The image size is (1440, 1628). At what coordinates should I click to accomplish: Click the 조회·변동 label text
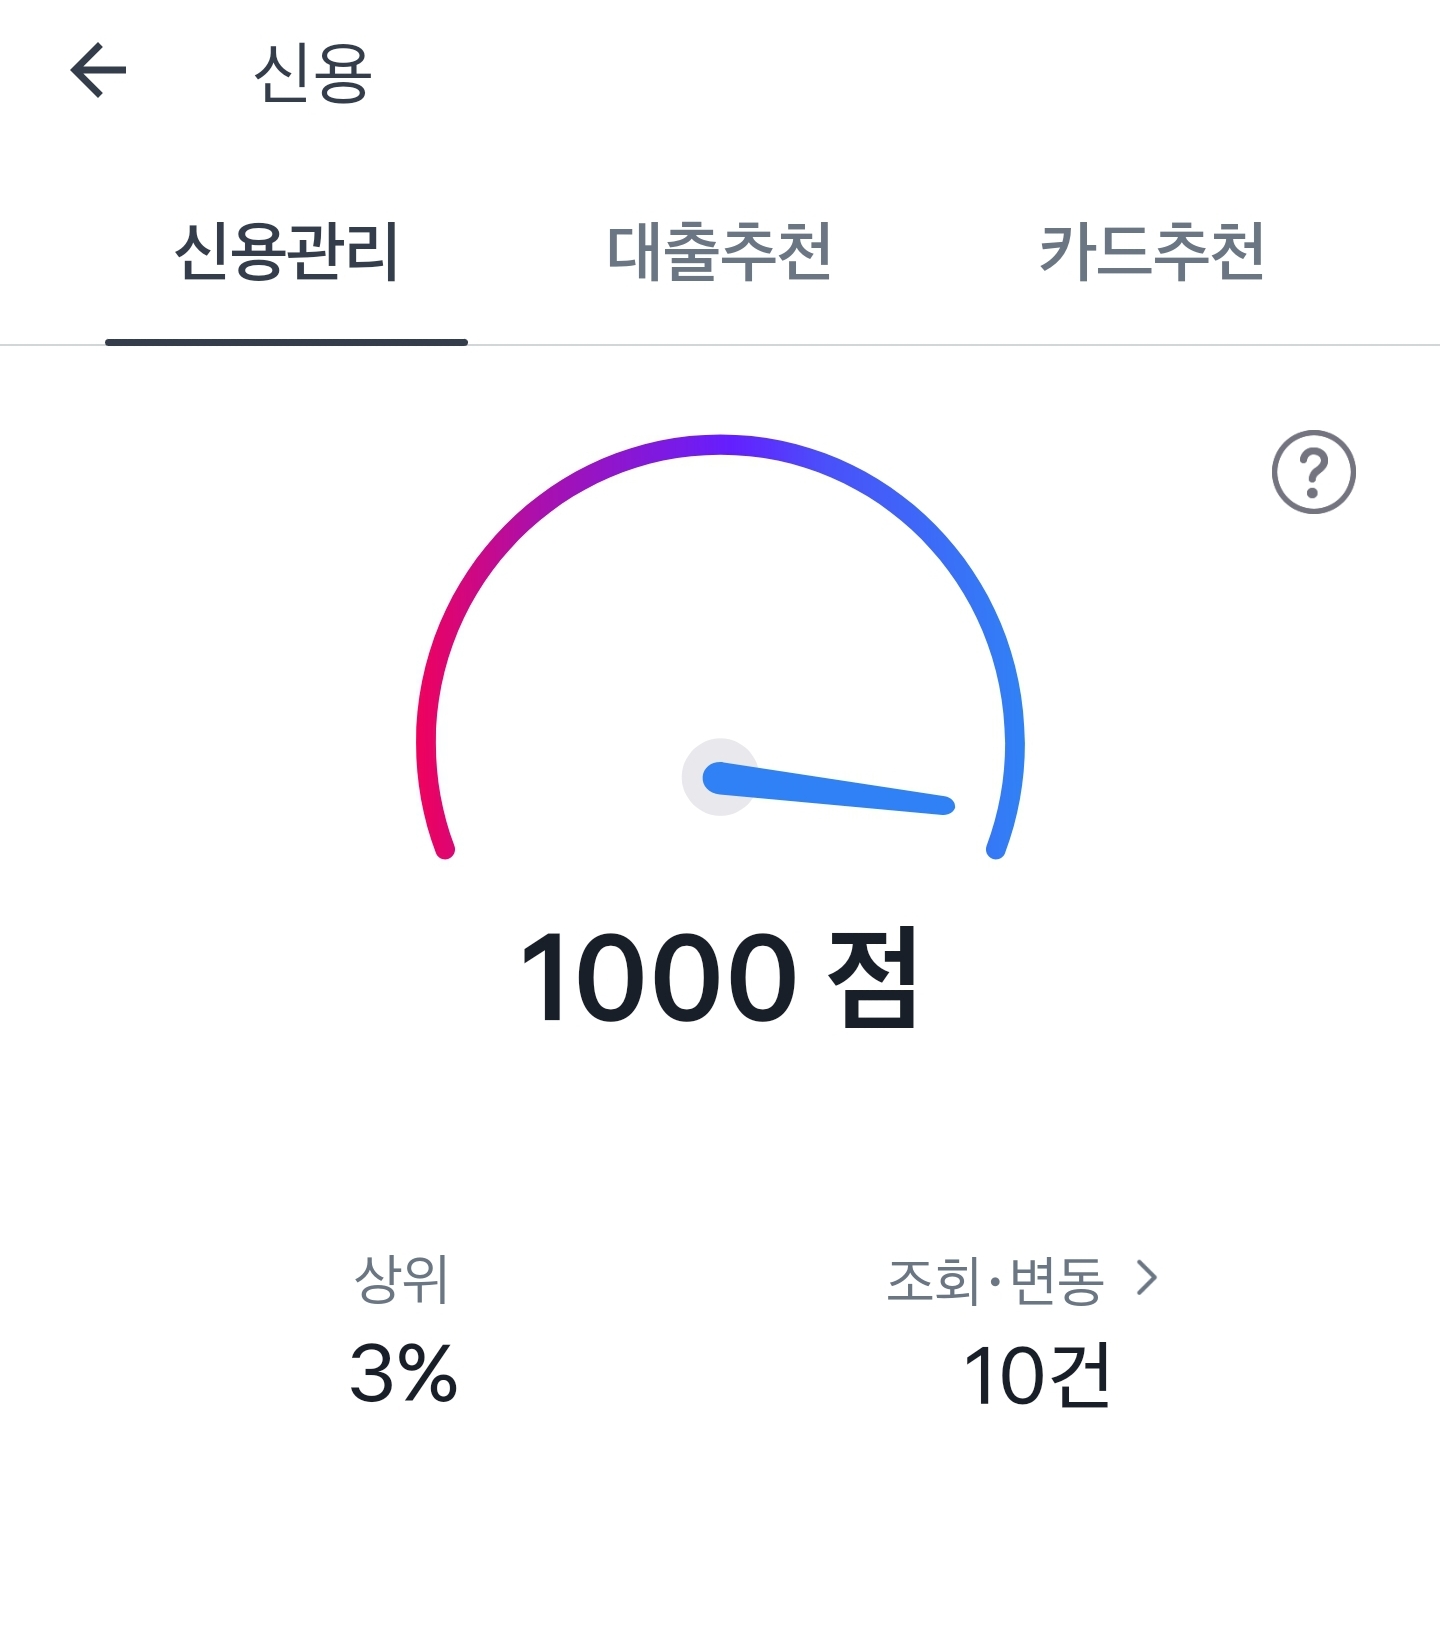[995, 1280]
